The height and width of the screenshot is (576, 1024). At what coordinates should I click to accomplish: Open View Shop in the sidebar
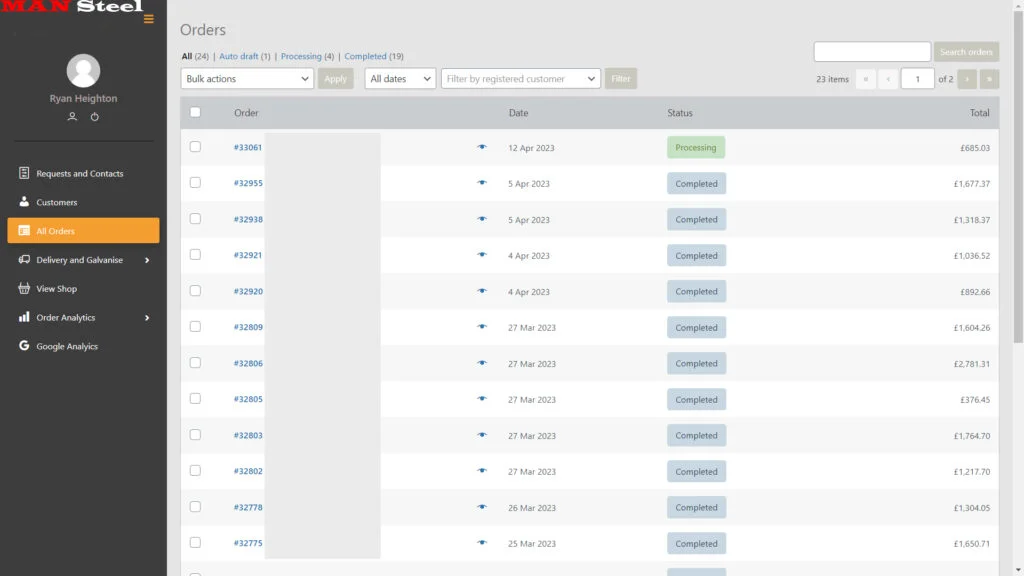[56, 289]
